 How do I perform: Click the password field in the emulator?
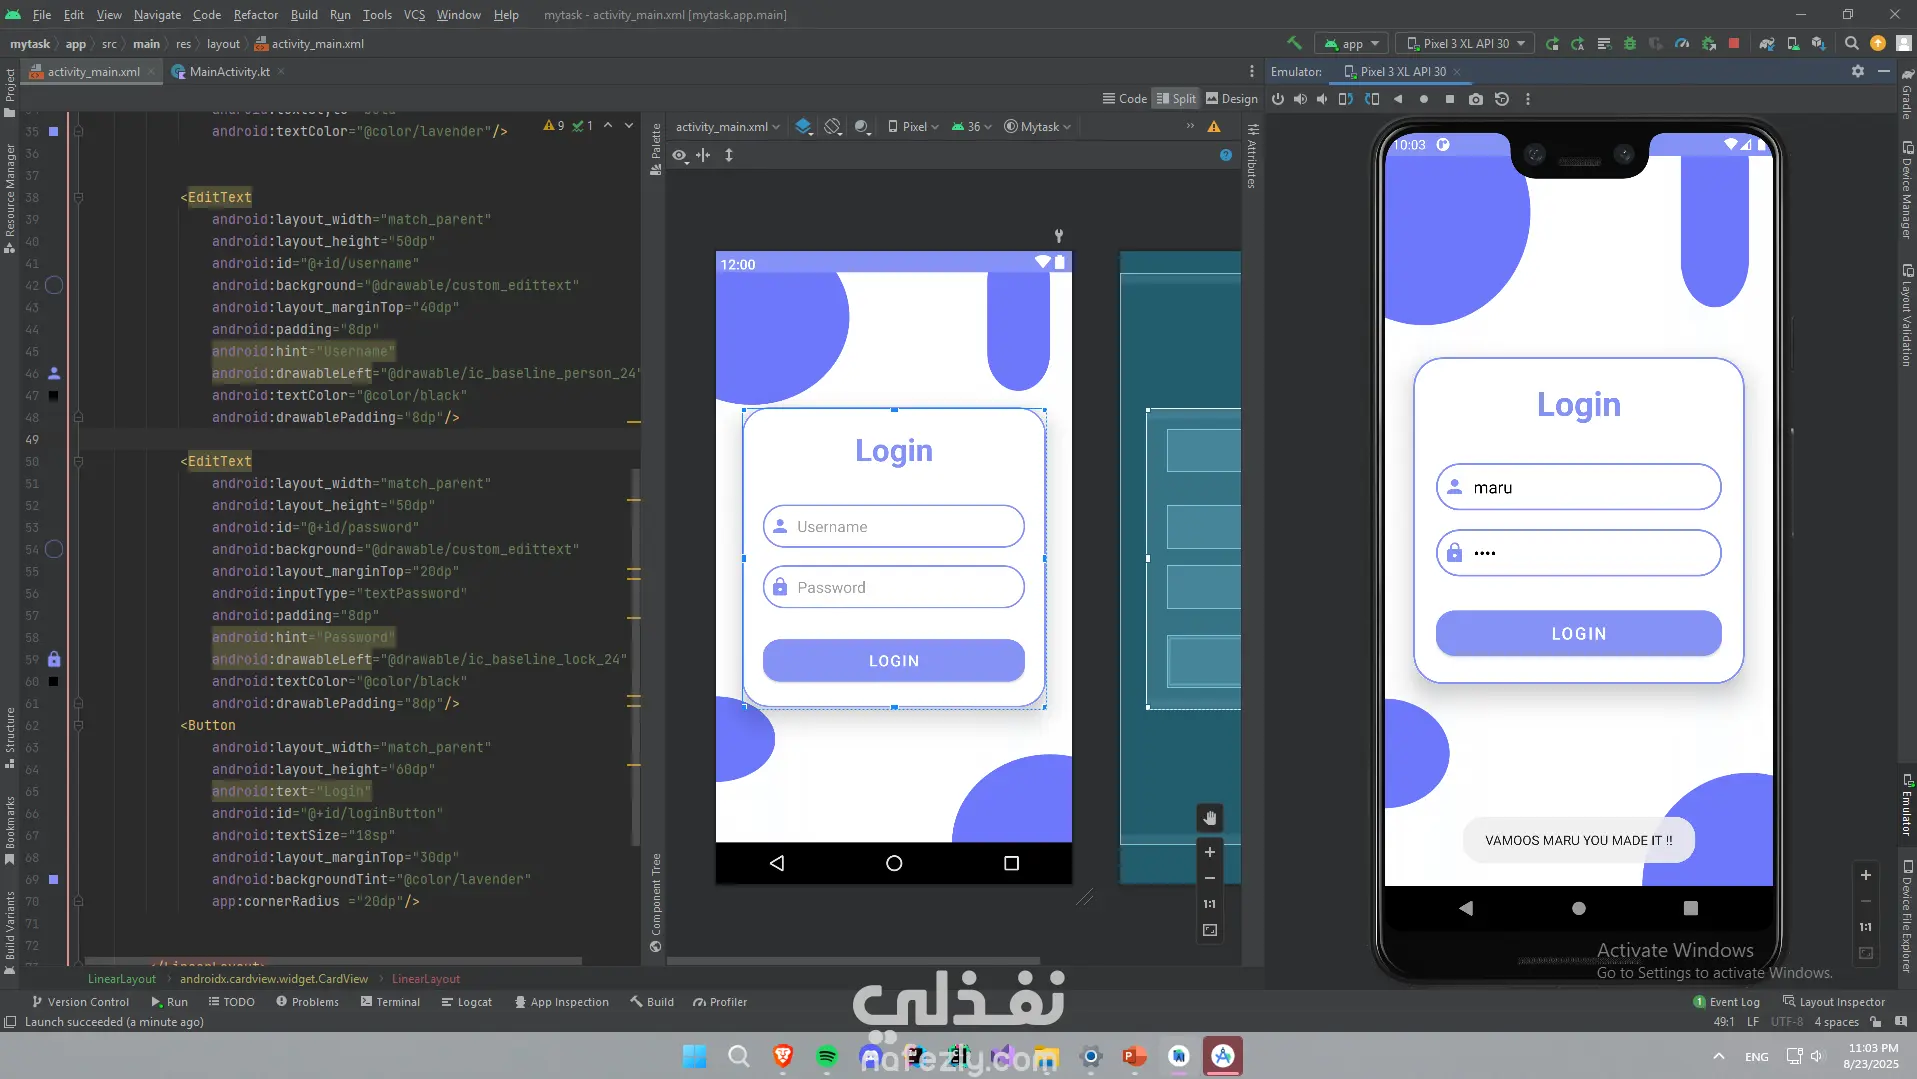point(1578,553)
